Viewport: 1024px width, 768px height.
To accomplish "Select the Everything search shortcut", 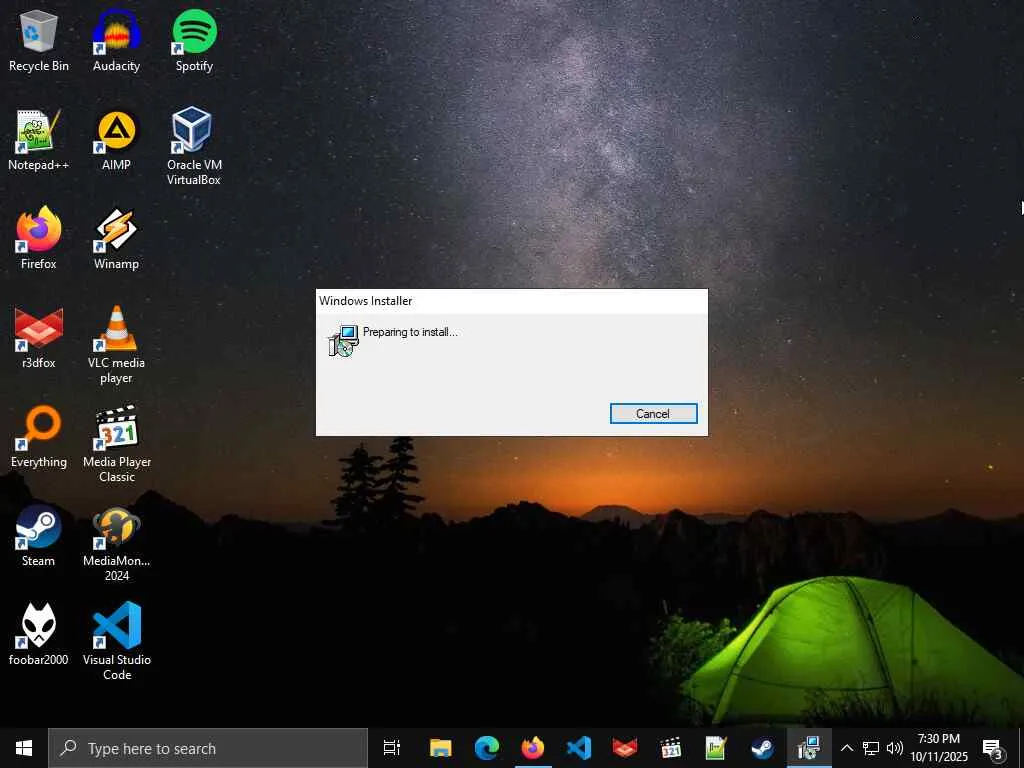I will pos(39,437).
